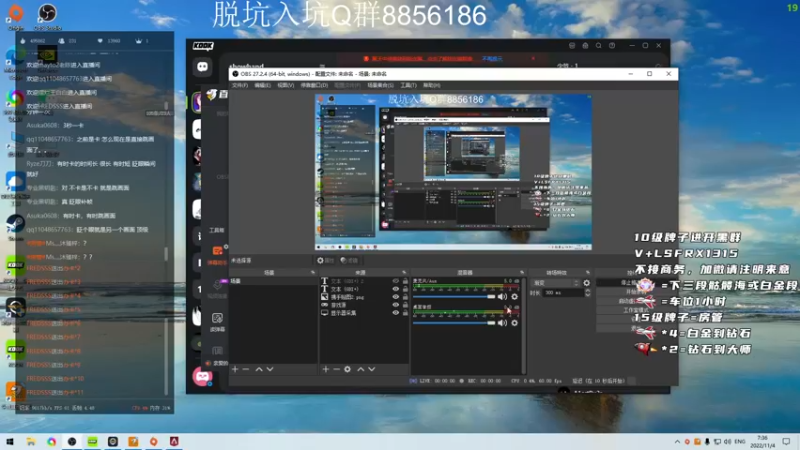Hide the display capture source via eye icon
Screen dimensions: 800x450
395,312
